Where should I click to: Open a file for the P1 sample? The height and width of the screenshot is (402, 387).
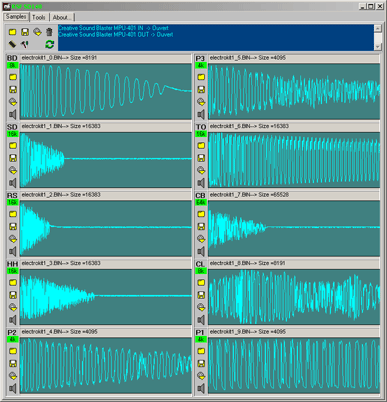[x=201, y=351]
